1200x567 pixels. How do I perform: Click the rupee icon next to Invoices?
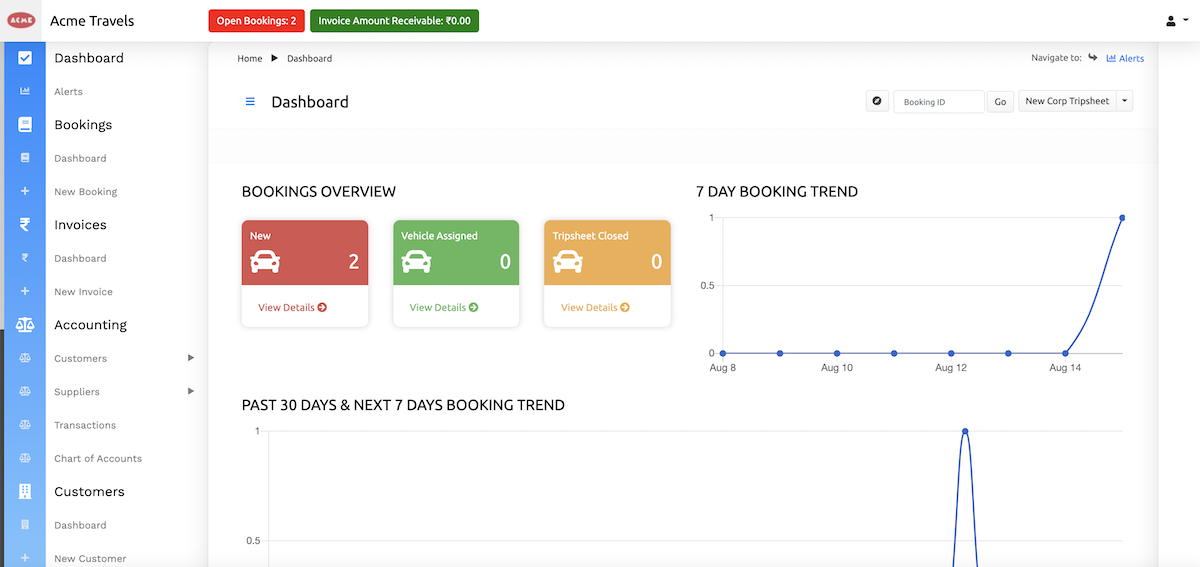pos(25,225)
